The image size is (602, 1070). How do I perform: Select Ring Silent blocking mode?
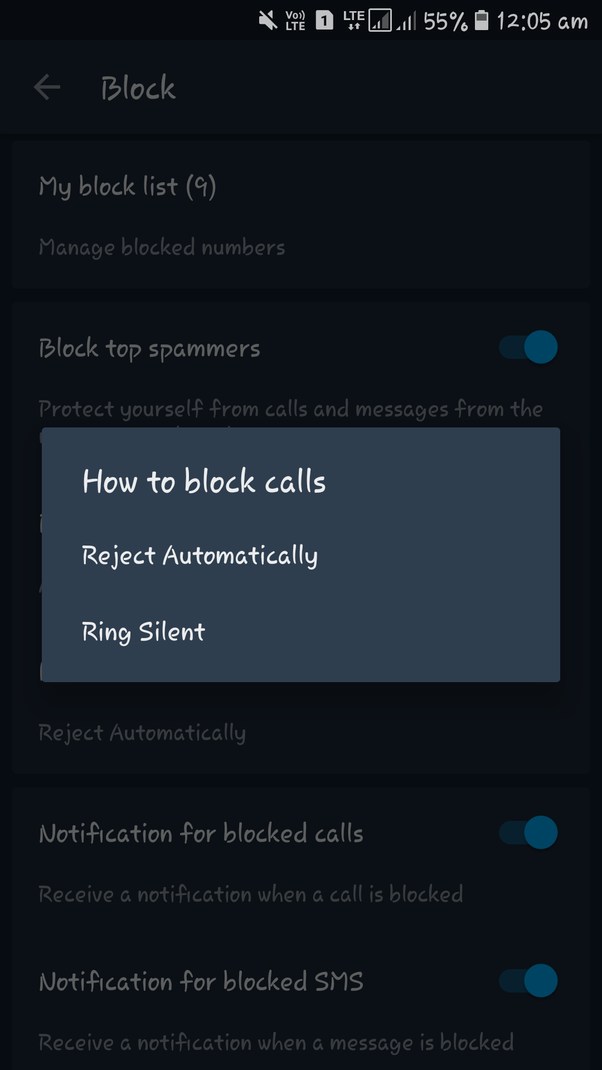coord(143,631)
